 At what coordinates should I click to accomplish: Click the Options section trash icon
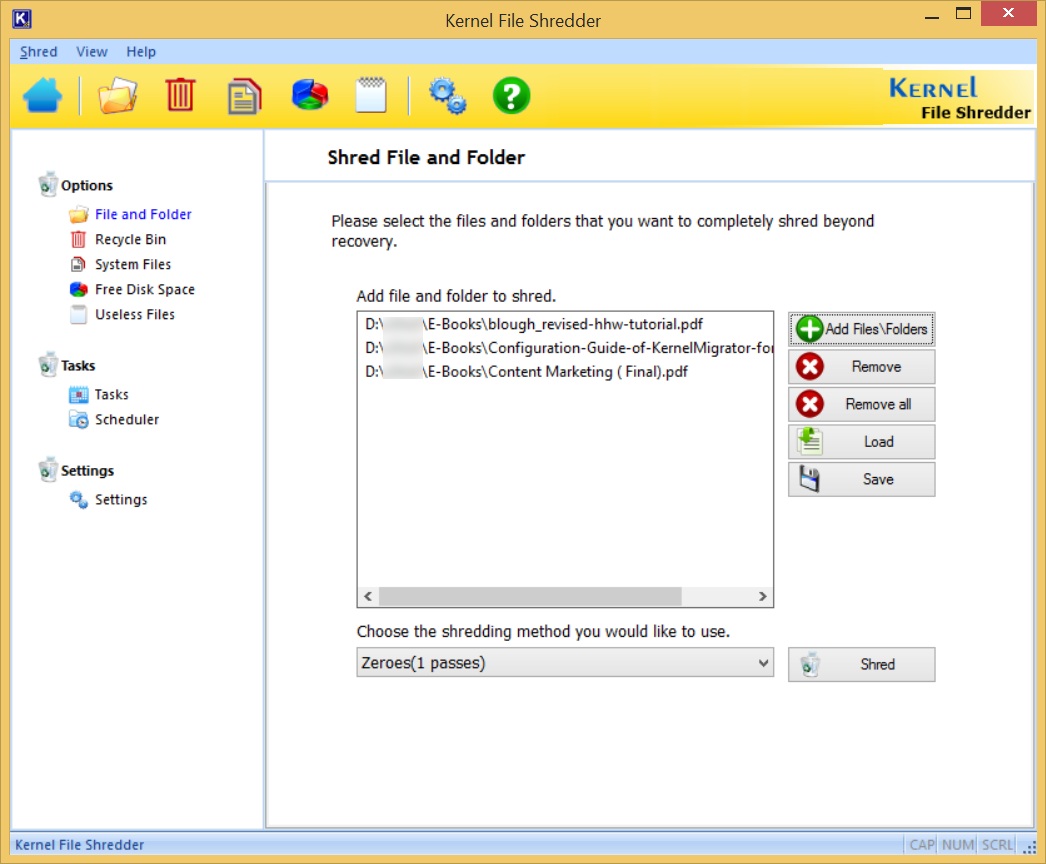[47, 185]
